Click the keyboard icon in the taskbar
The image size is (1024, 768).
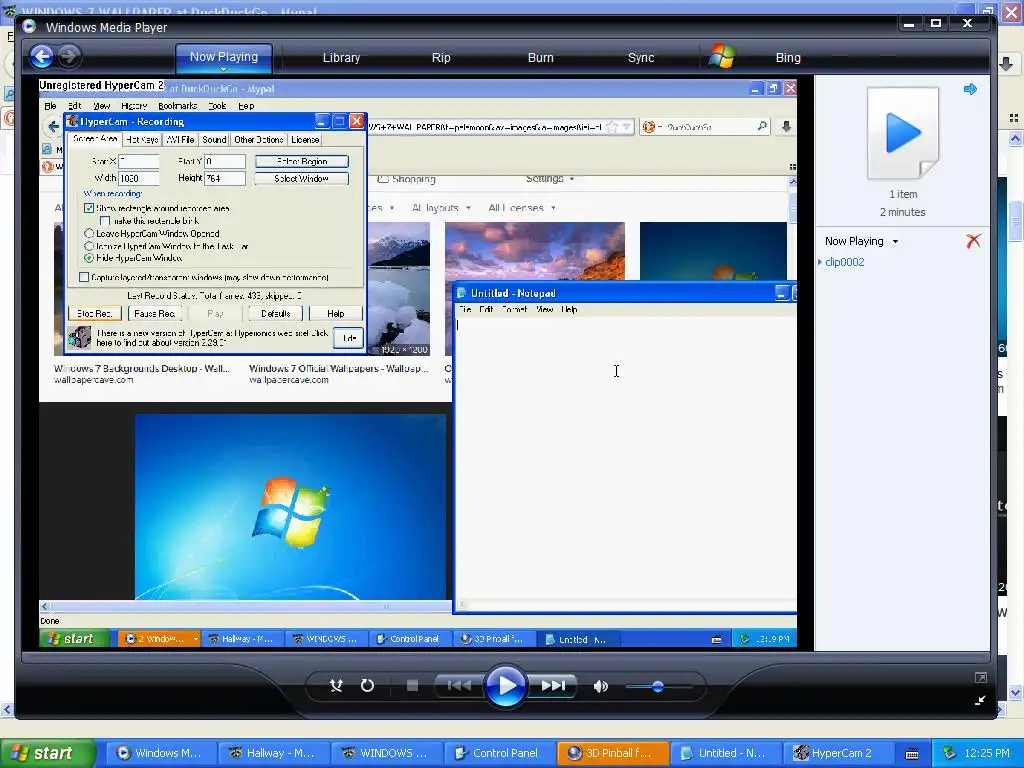[x=912, y=754]
